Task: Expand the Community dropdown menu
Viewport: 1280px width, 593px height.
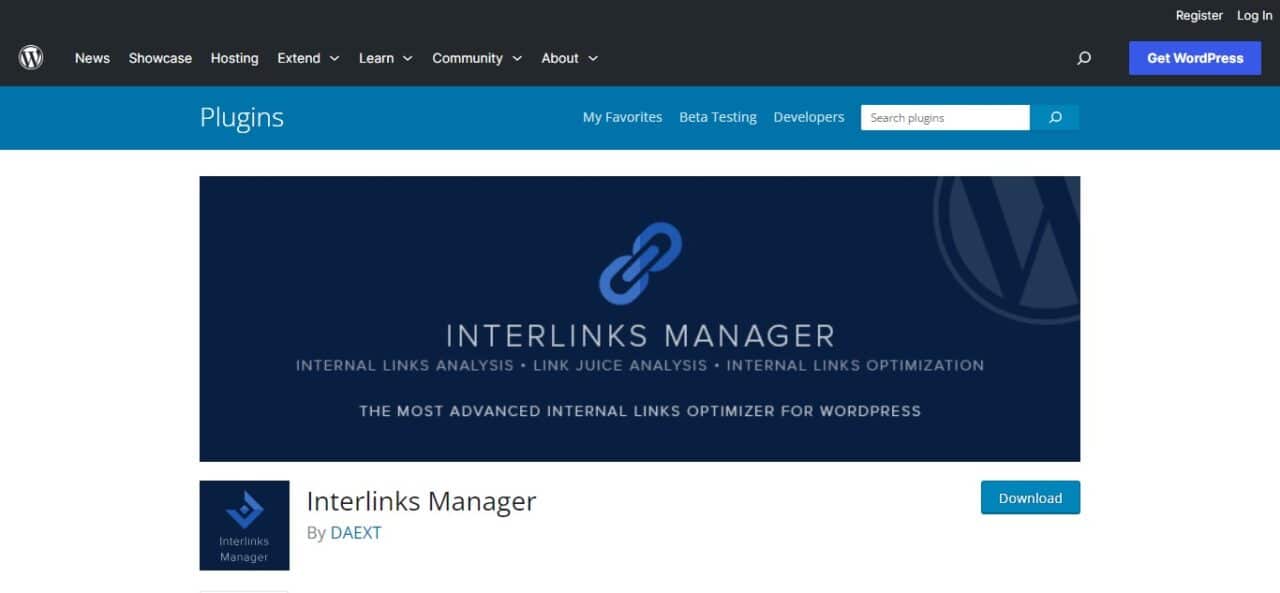Action: pos(477,58)
